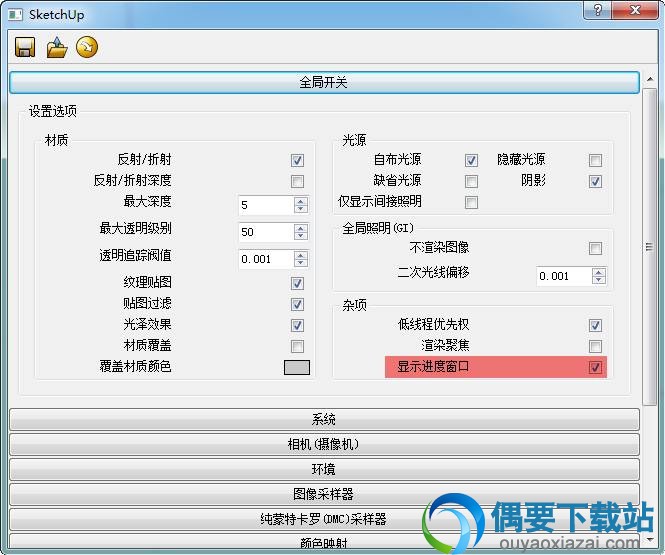665x555 pixels.
Task: Toggle the 阴影 checkbox
Action: [595, 181]
